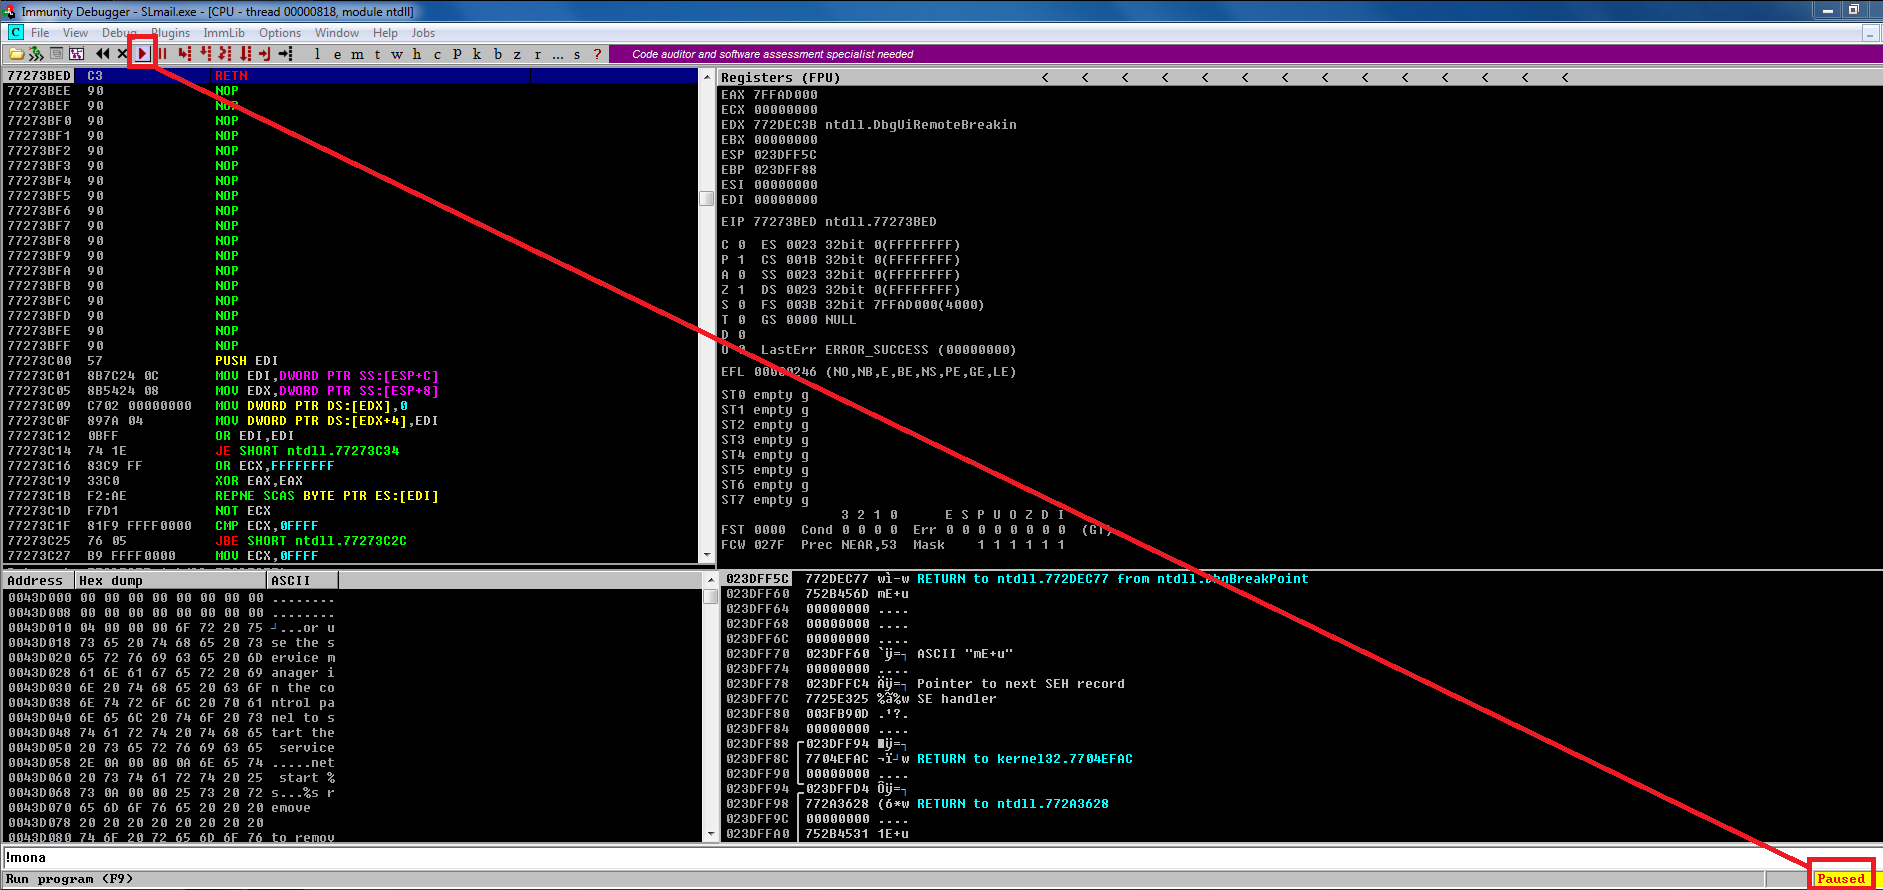Viewport: 1883px width, 890px height.
Task: Show log window via 'l' button
Action: coord(317,54)
